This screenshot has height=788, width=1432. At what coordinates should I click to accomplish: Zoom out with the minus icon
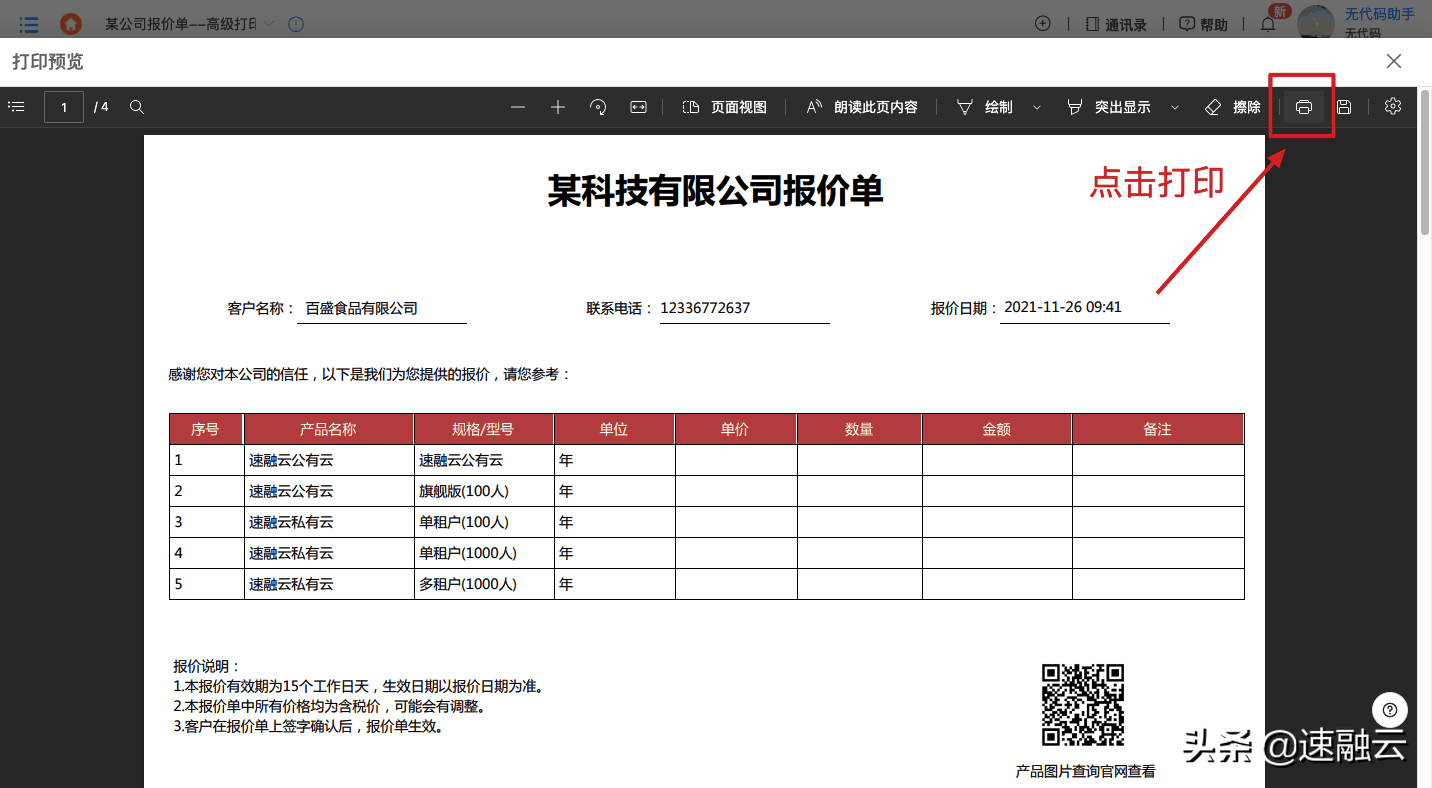(x=517, y=107)
